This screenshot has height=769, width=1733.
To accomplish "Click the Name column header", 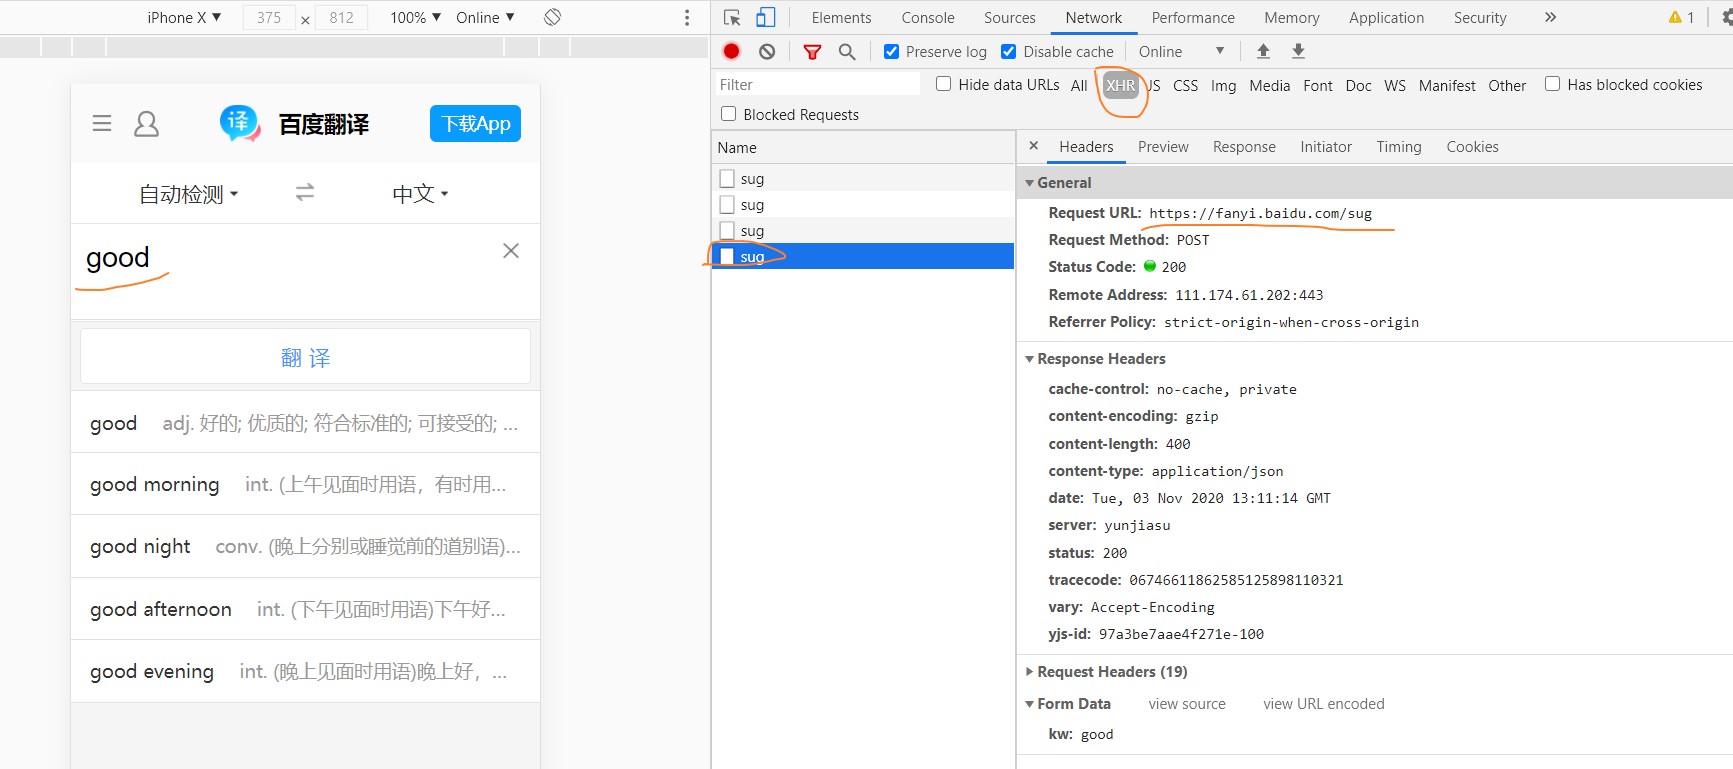I will (863, 147).
